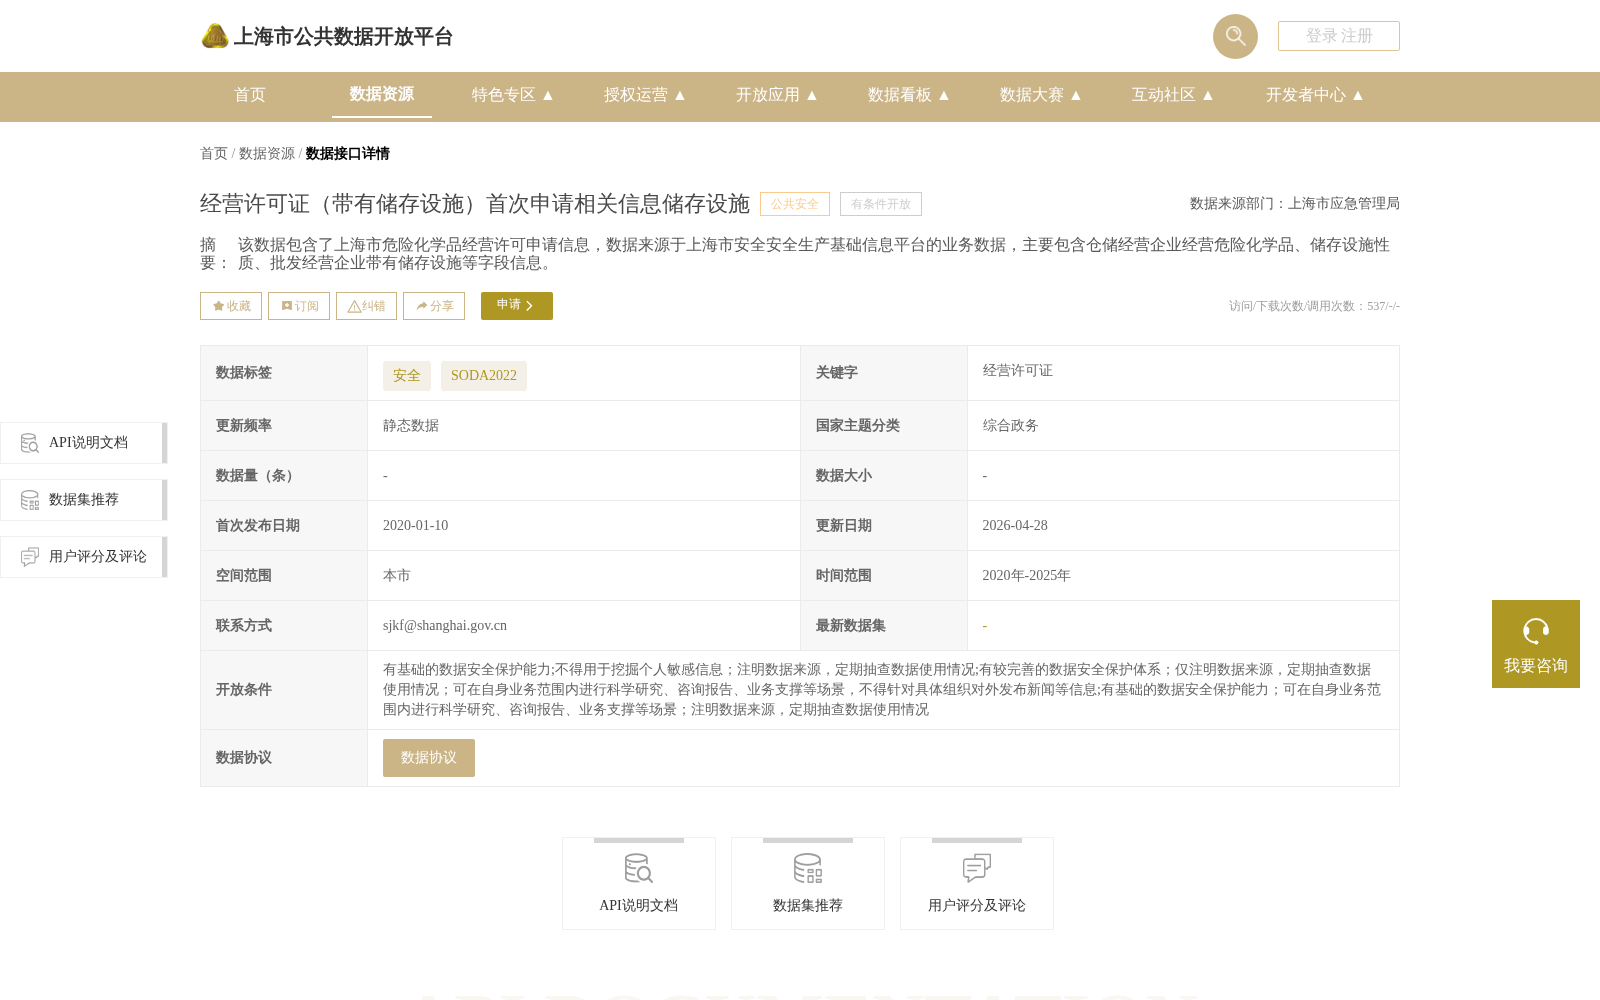Click the 最新数据集 dash value

(x=985, y=627)
